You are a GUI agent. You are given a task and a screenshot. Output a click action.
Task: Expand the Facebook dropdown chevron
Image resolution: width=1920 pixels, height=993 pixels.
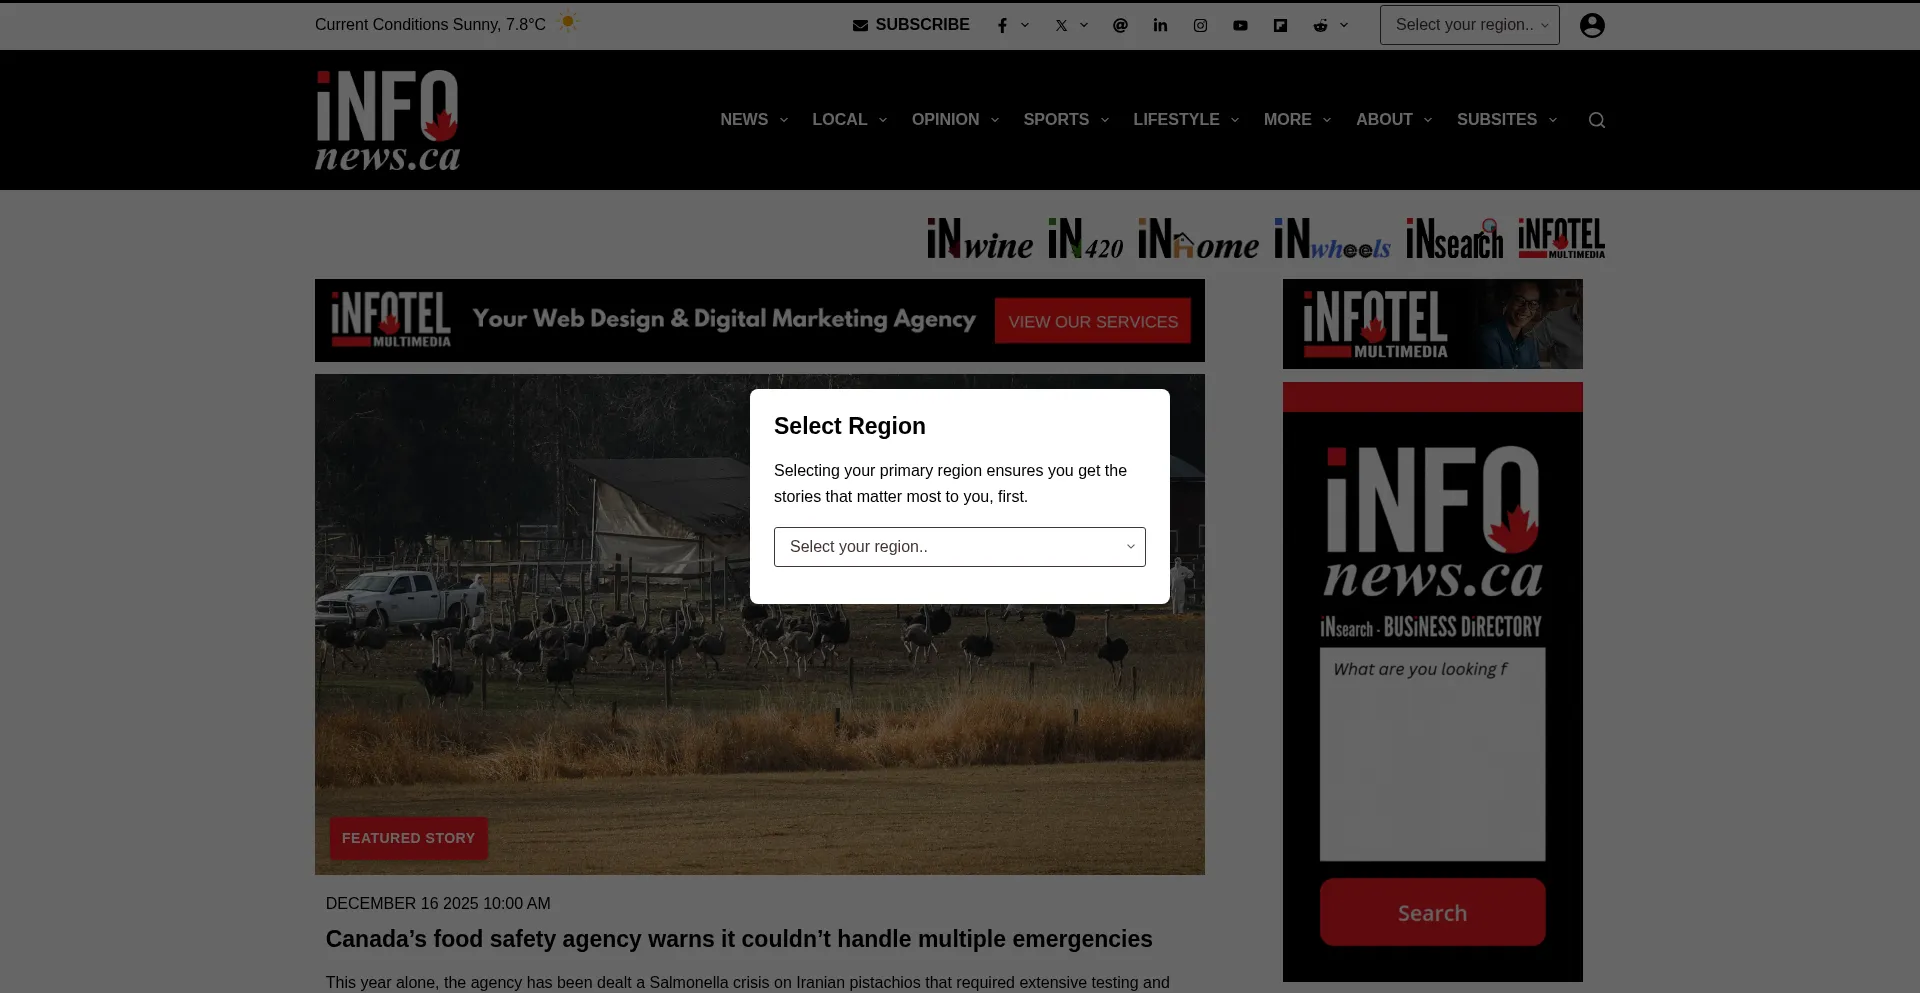(1025, 25)
